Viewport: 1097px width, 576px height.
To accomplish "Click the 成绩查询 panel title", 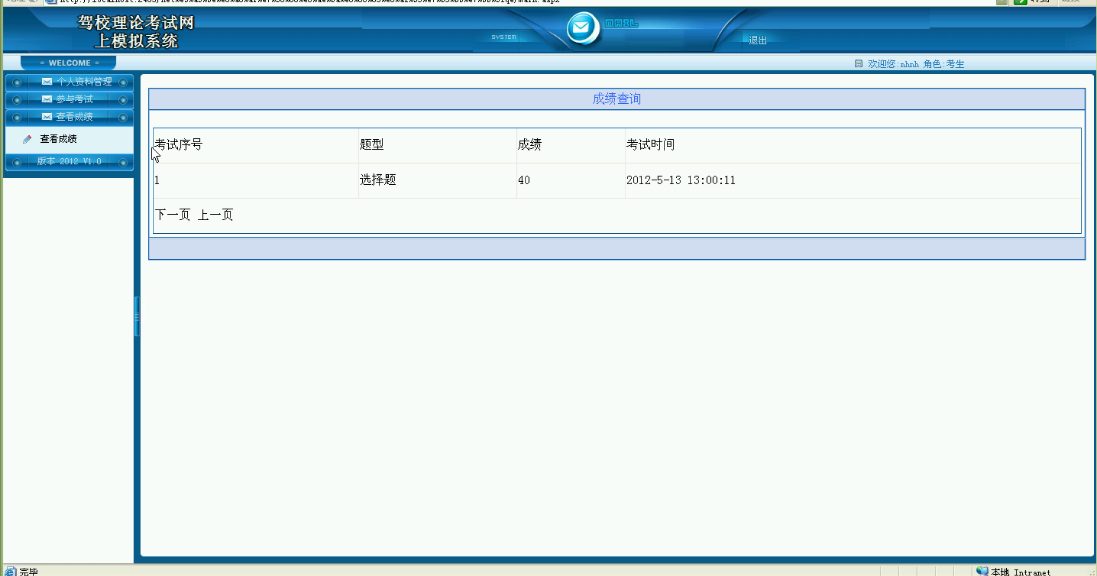I will (616, 99).
